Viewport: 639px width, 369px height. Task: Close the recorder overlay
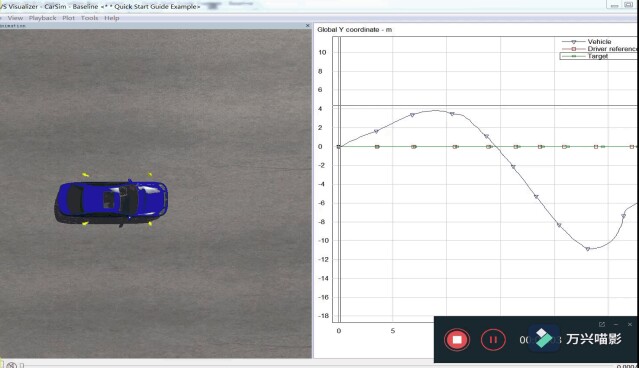(x=630, y=325)
